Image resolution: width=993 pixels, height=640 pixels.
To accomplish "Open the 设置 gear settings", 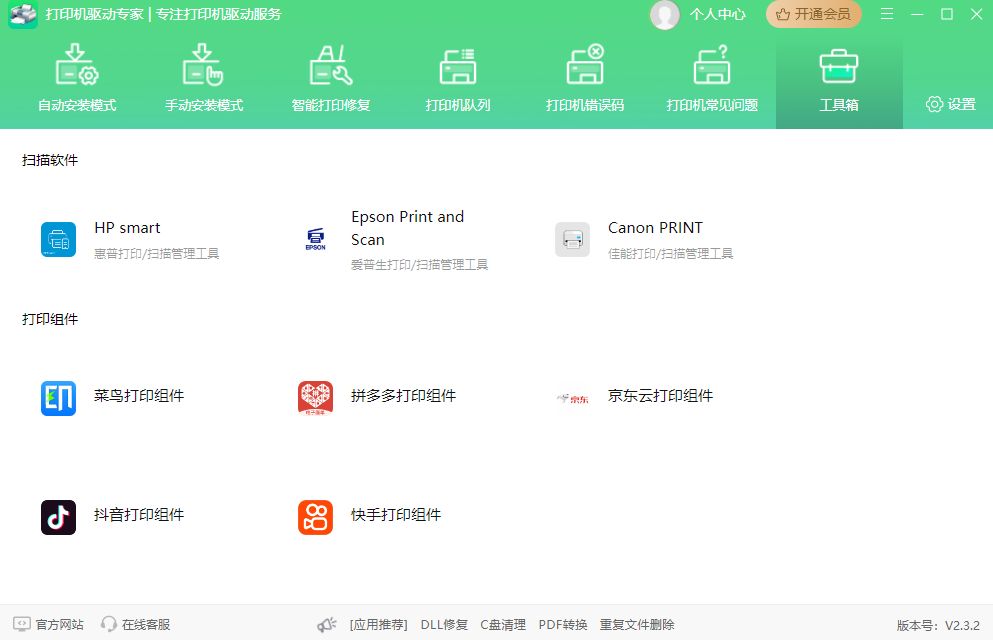I will (x=950, y=104).
